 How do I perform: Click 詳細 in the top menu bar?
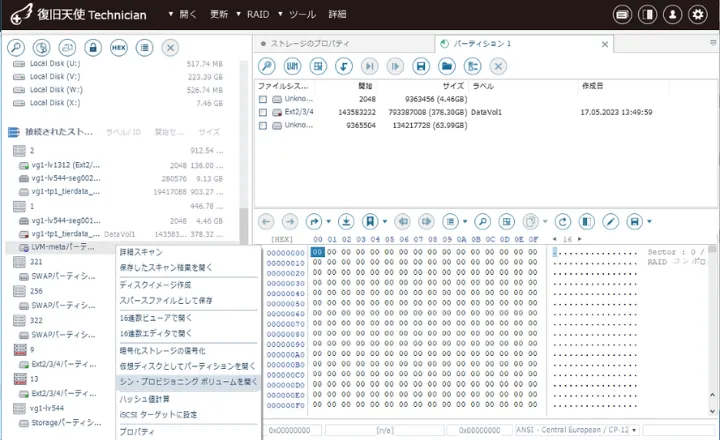[338, 14]
